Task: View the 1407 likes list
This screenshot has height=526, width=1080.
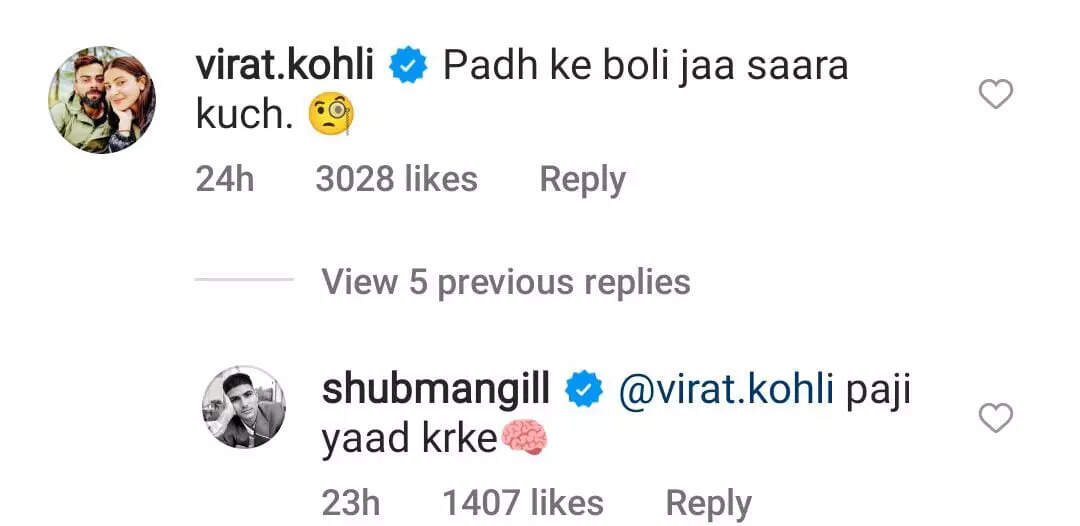Action: click(x=523, y=503)
